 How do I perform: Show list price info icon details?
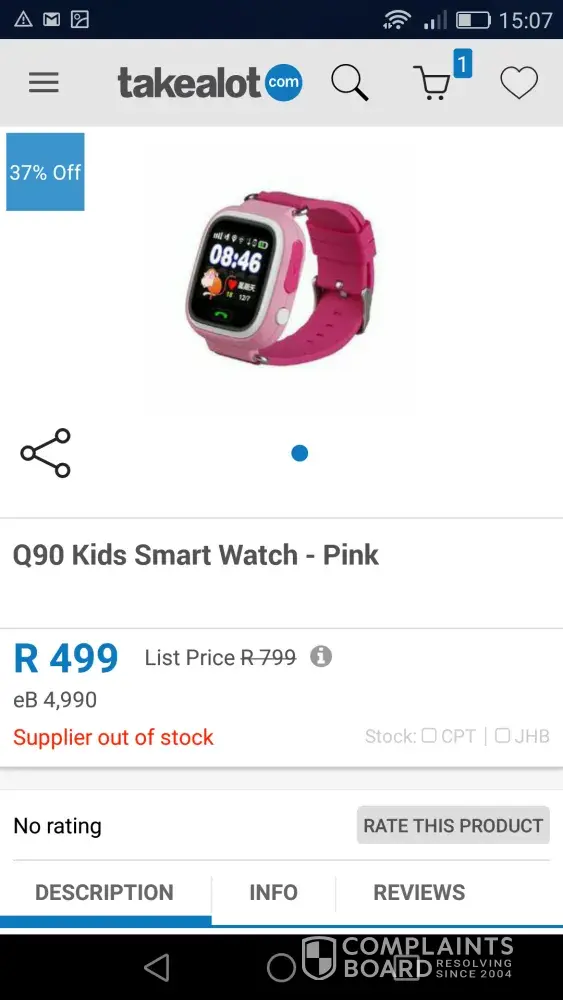[321, 656]
